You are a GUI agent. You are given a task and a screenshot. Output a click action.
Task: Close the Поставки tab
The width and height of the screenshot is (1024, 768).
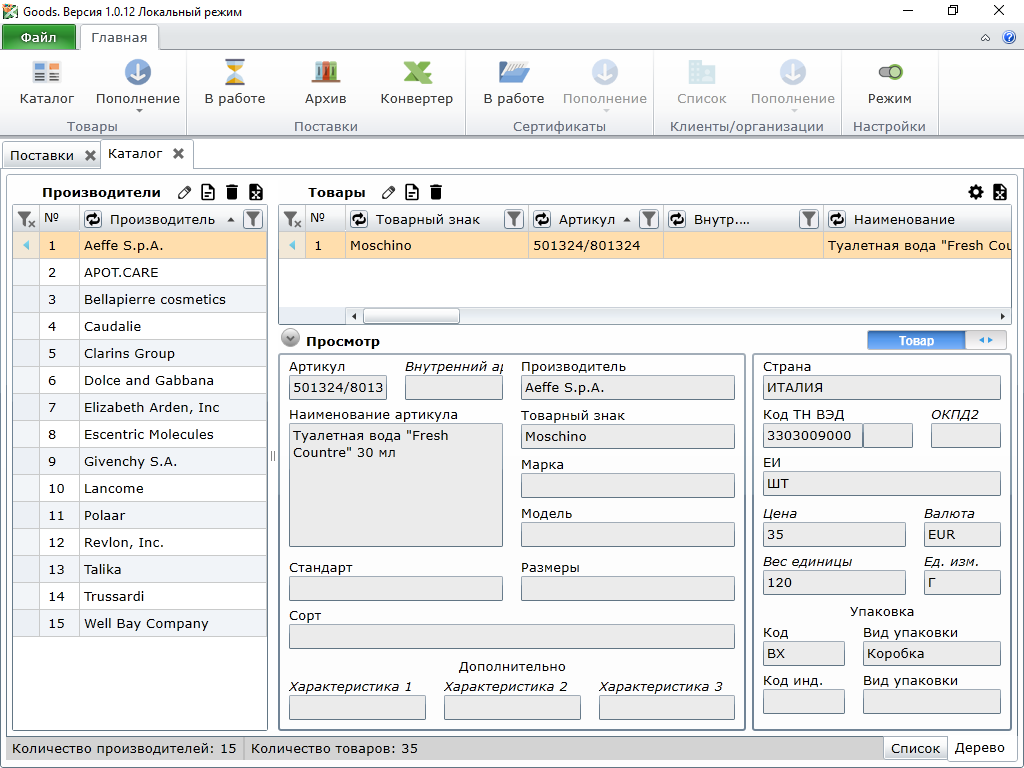click(x=90, y=155)
